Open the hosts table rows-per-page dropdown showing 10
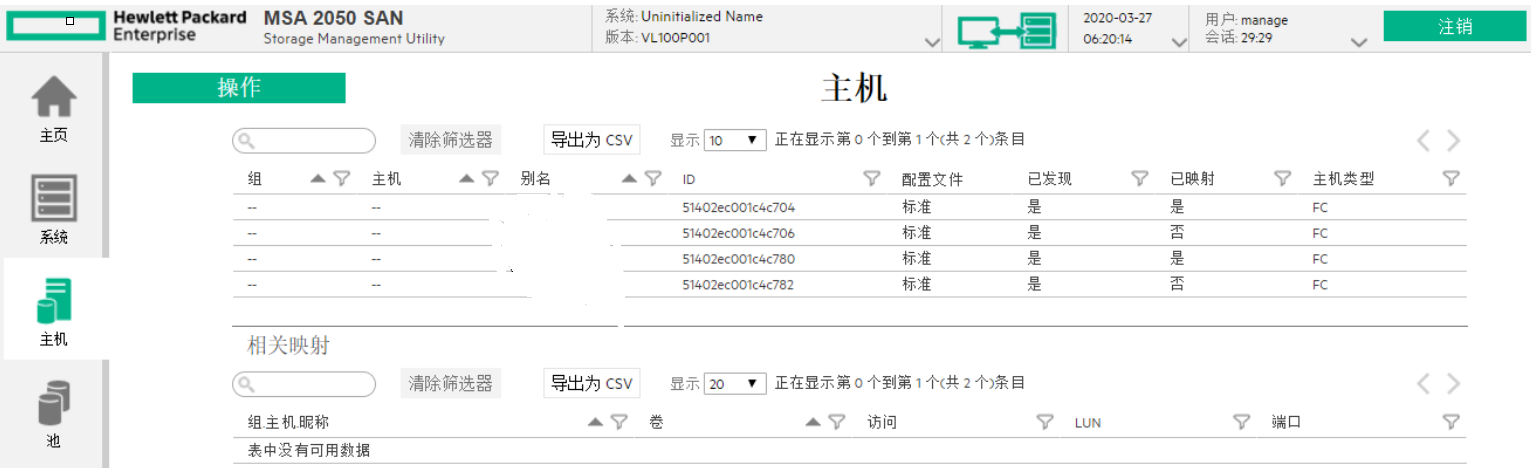This screenshot has width=1531, height=468. (x=735, y=141)
